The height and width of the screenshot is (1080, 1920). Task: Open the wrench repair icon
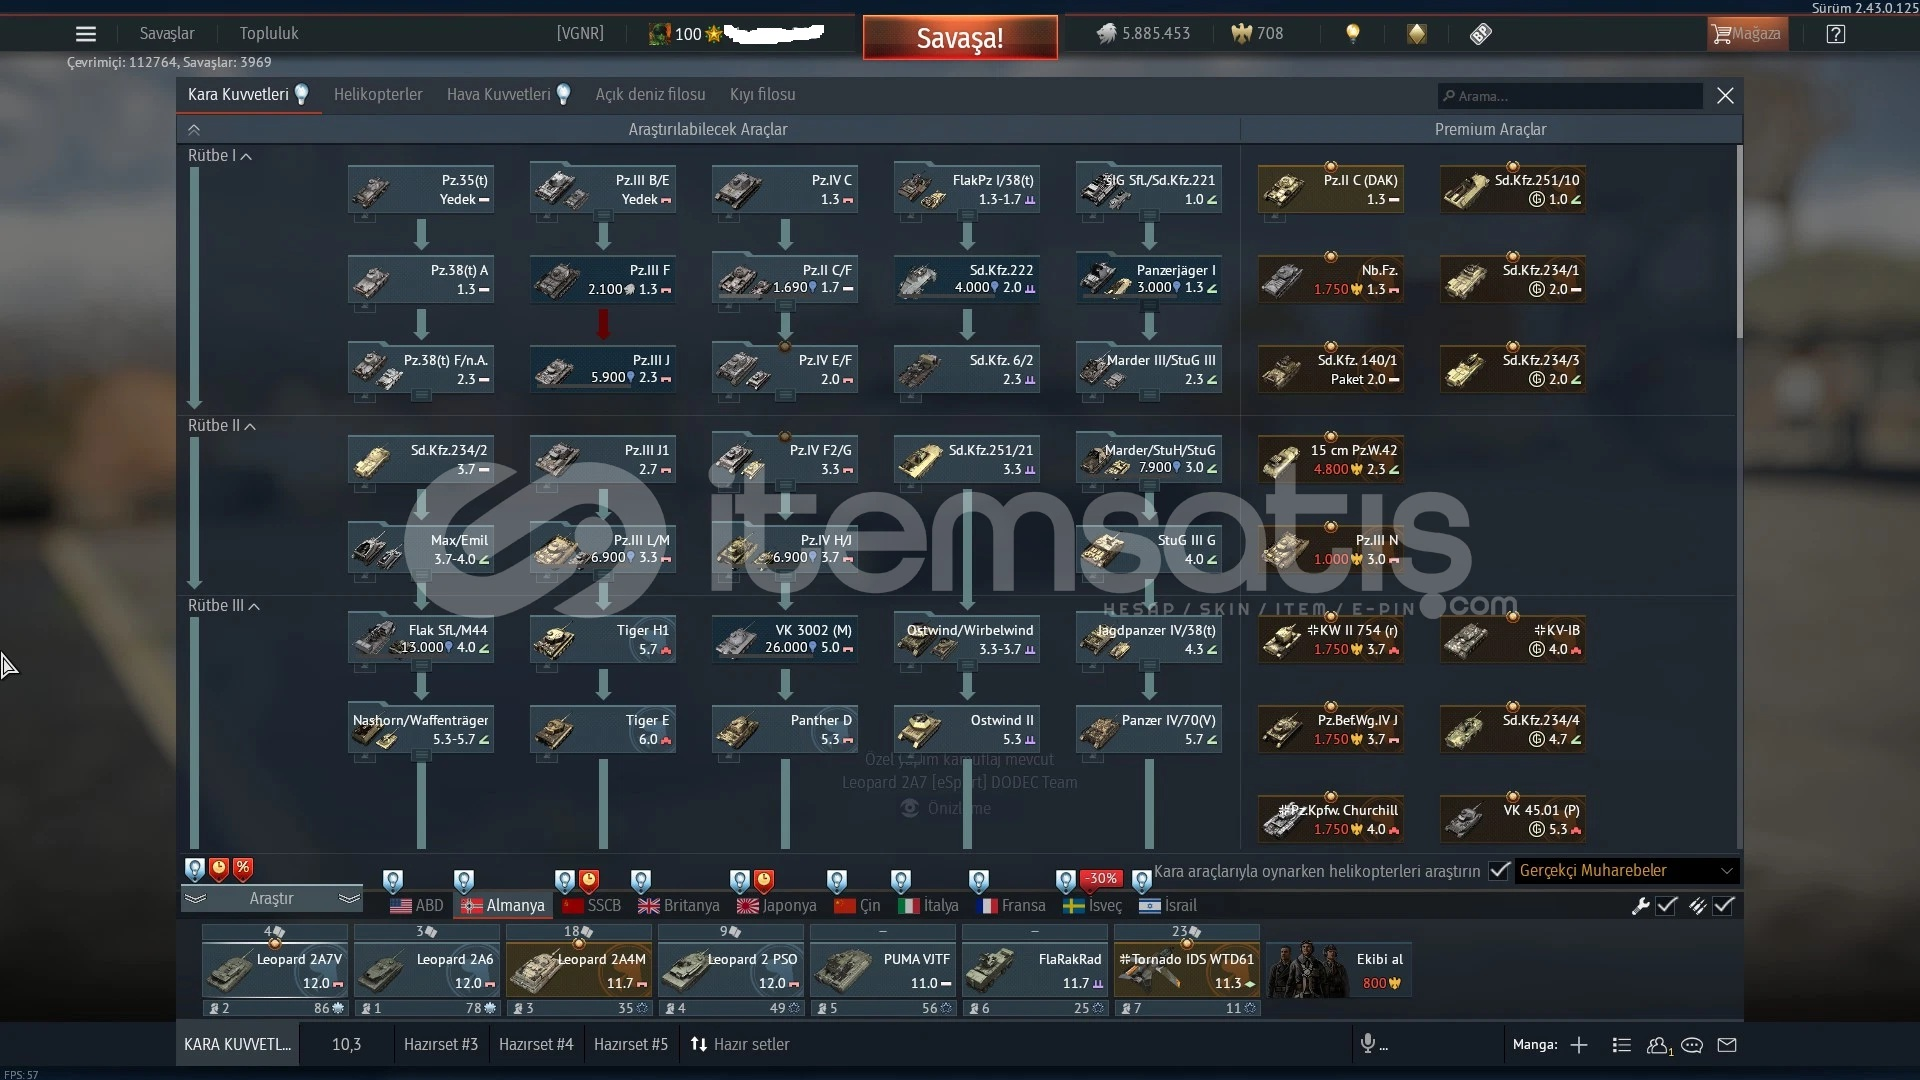(x=1640, y=906)
